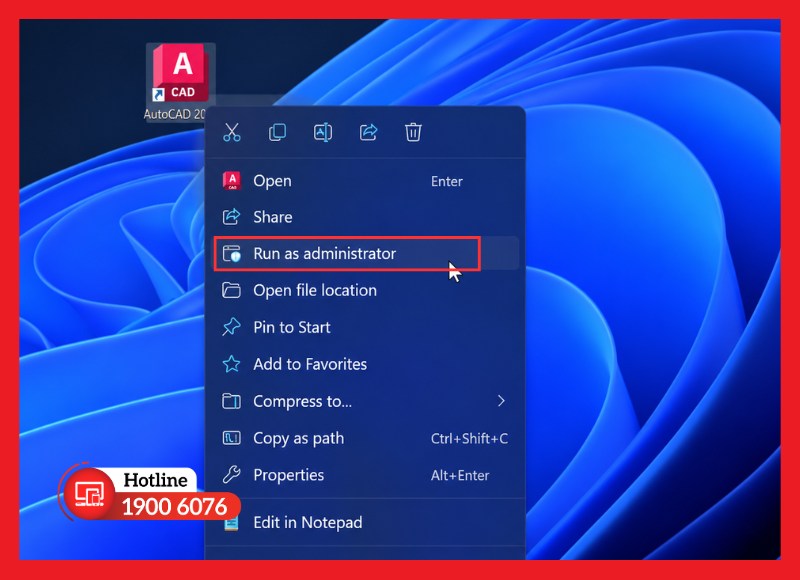Click the star icon beside Add to Favorites

(232, 364)
